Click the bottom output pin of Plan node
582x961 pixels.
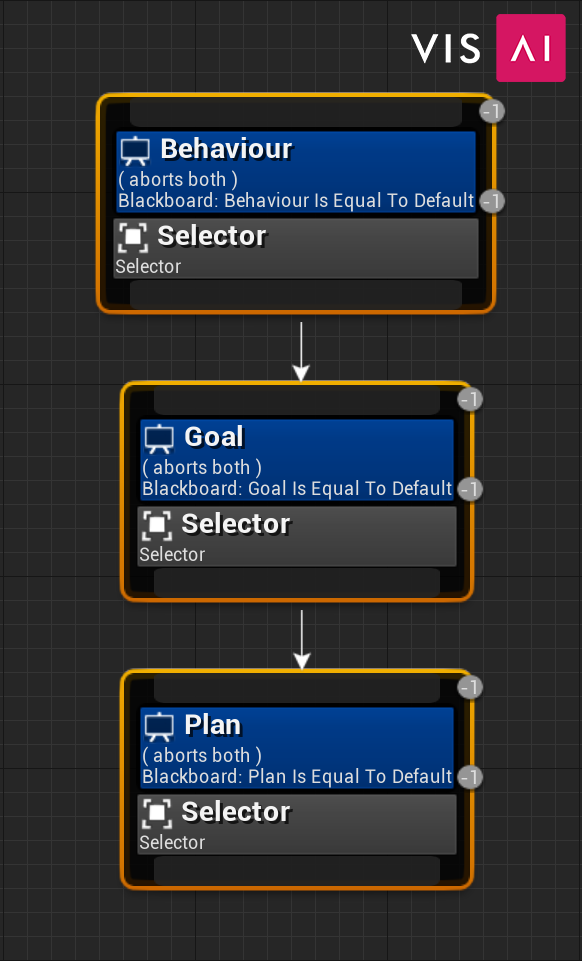(297, 870)
